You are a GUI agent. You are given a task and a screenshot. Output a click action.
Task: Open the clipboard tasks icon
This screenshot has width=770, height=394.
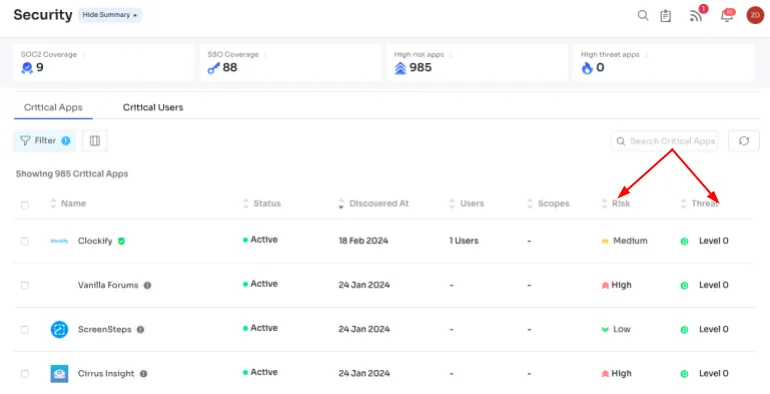point(665,16)
